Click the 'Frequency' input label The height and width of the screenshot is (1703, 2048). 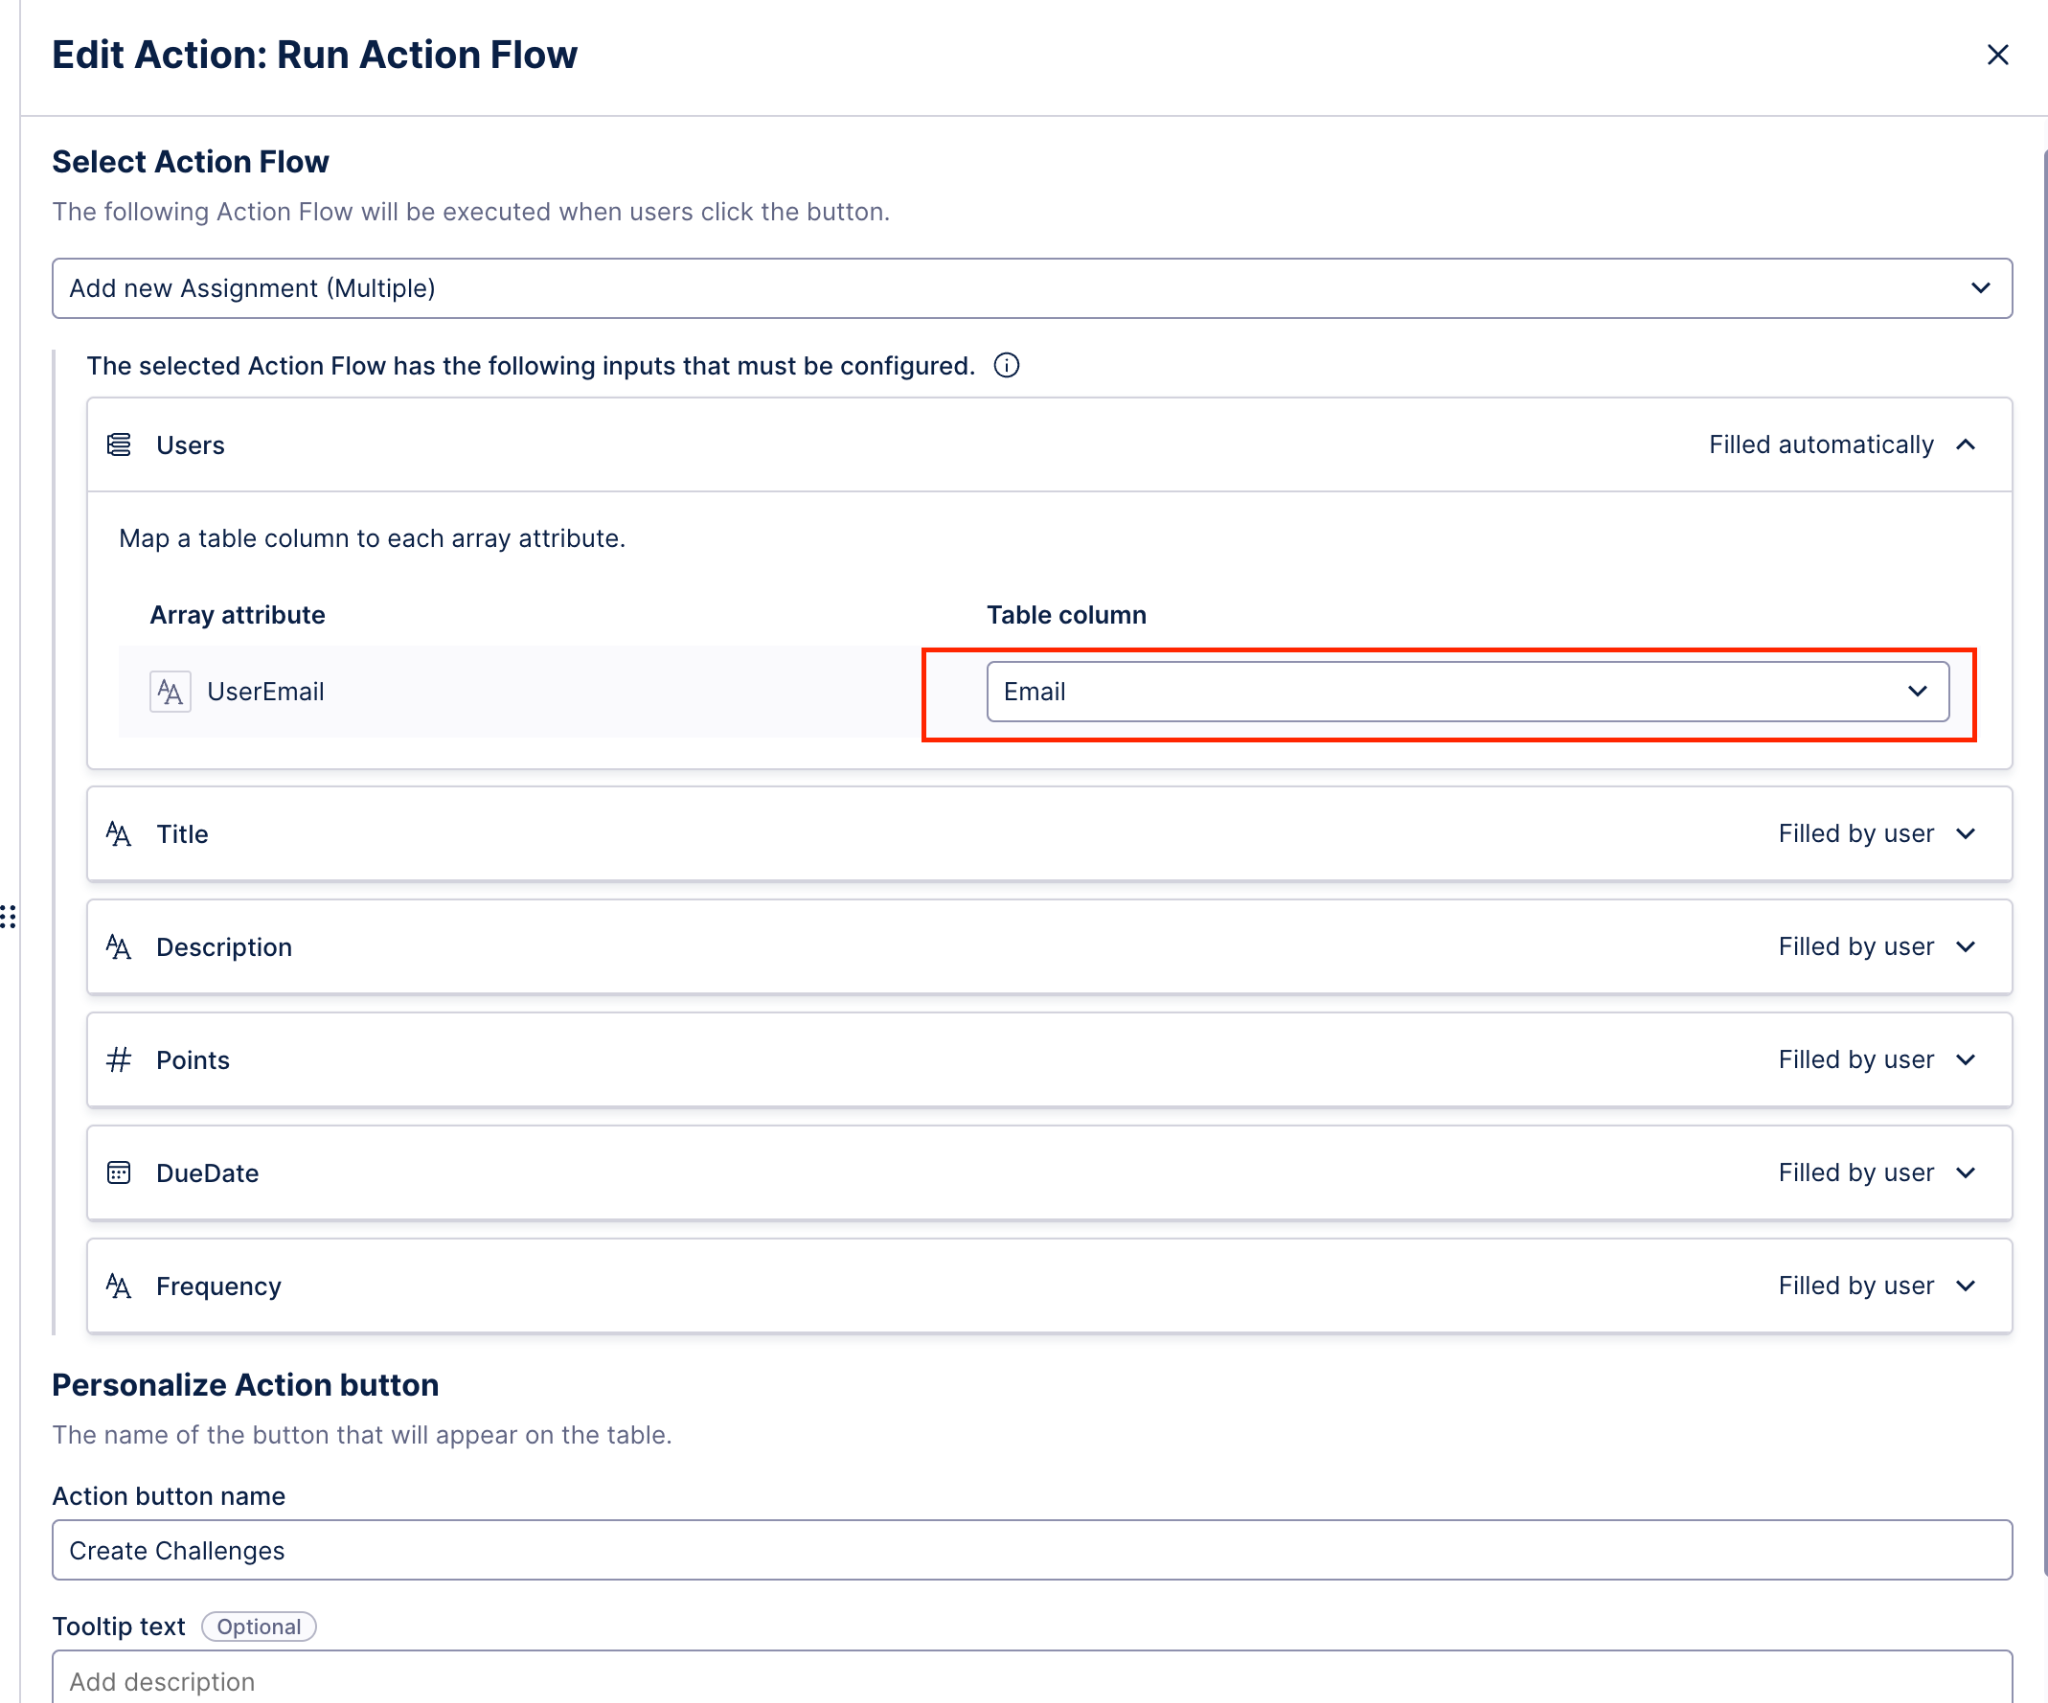tap(218, 1286)
